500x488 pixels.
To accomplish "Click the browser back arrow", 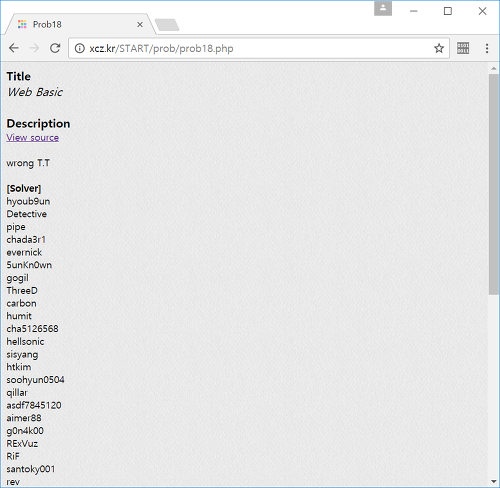I will (x=14, y=48).
